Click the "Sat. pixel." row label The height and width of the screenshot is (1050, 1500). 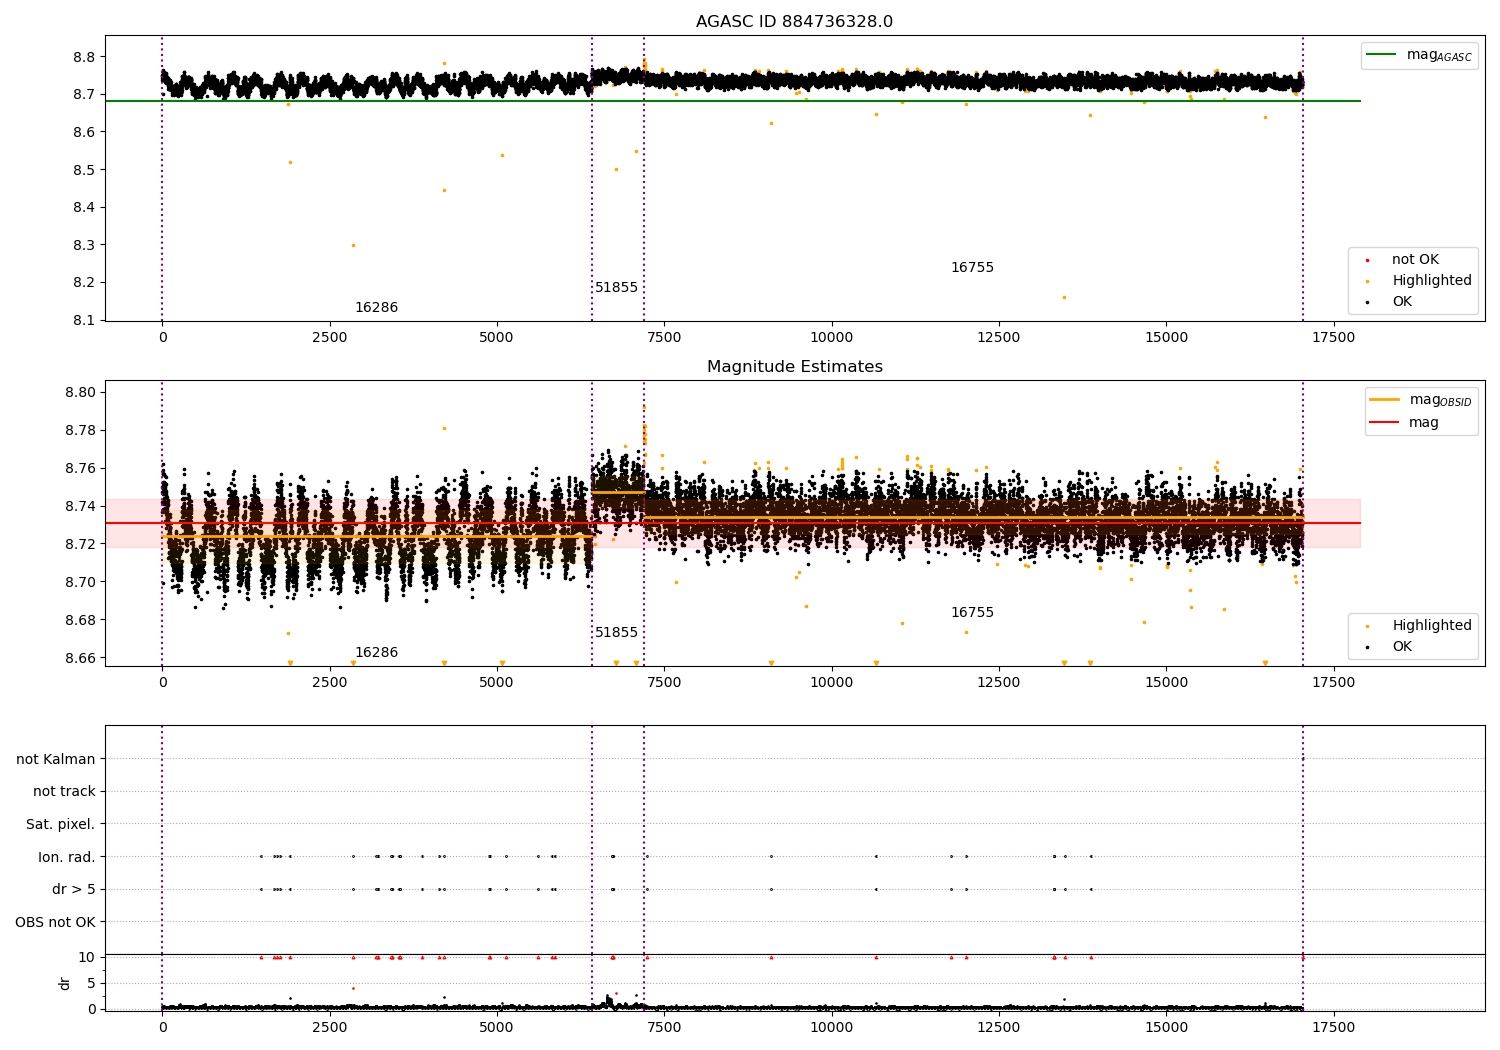[61, 825]
